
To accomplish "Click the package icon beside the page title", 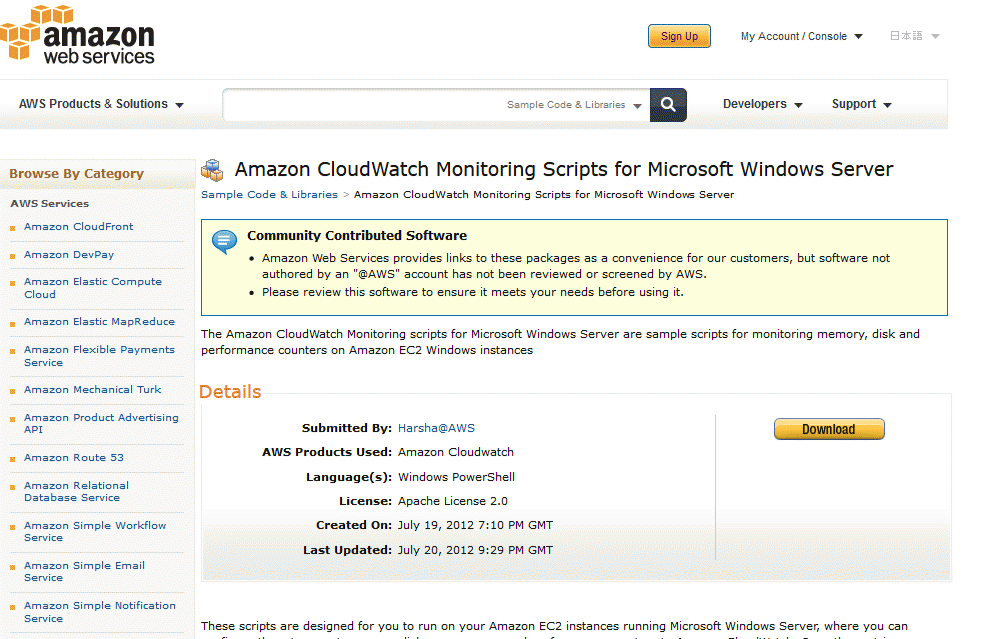I will tap(212, 170).
